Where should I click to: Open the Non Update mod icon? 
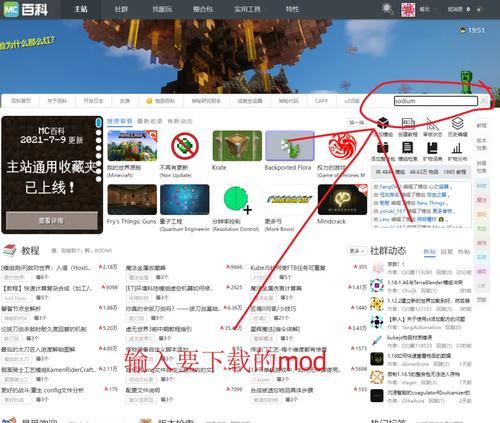tap(185, 146)
